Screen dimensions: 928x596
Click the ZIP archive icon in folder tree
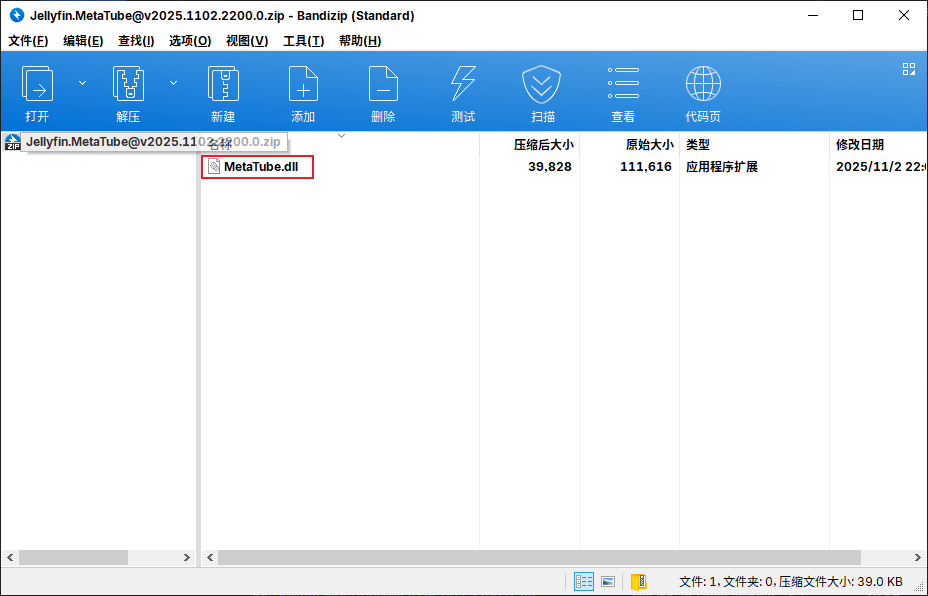(12, 142)
